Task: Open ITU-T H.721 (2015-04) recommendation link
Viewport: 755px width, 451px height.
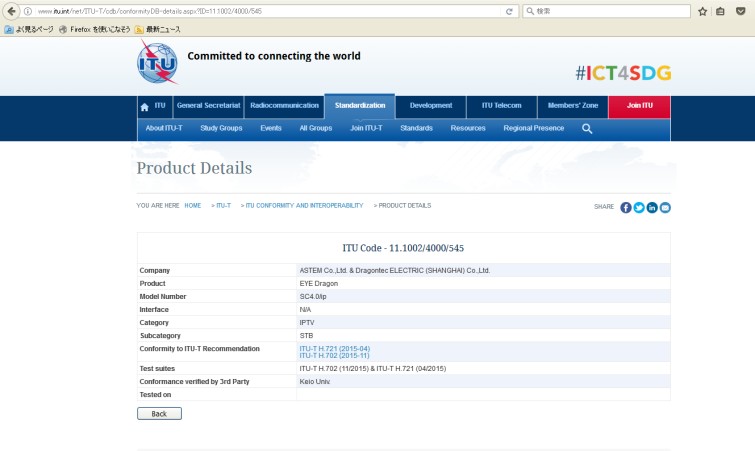Action: pyautogui.click(x=328, y=347)
